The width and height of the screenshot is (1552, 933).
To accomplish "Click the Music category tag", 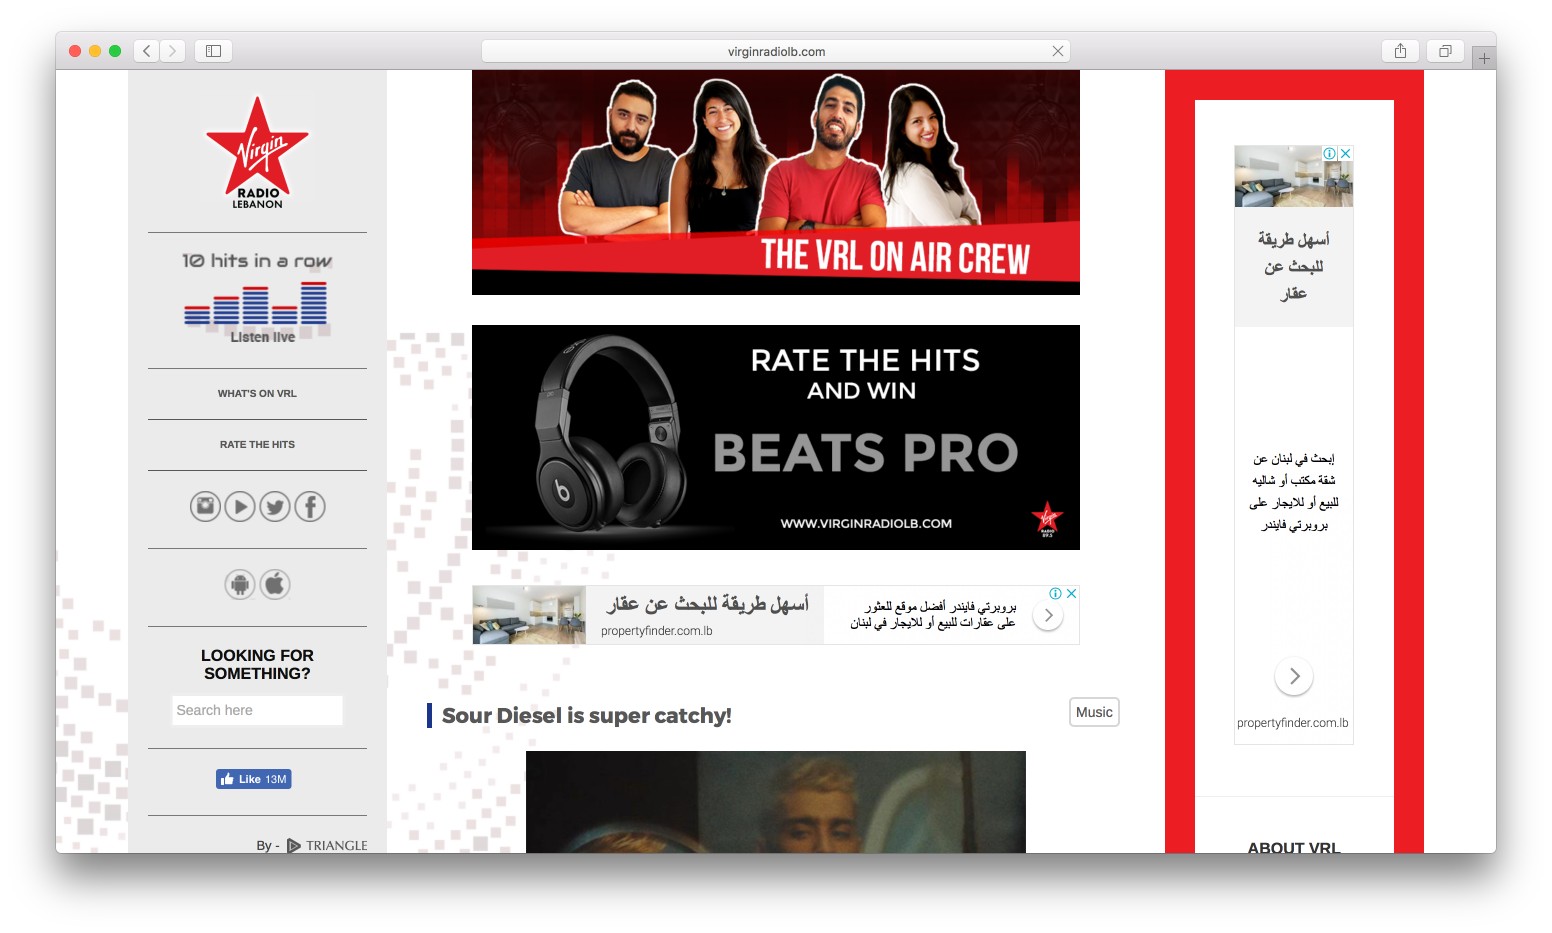I will click(1094, 712).
